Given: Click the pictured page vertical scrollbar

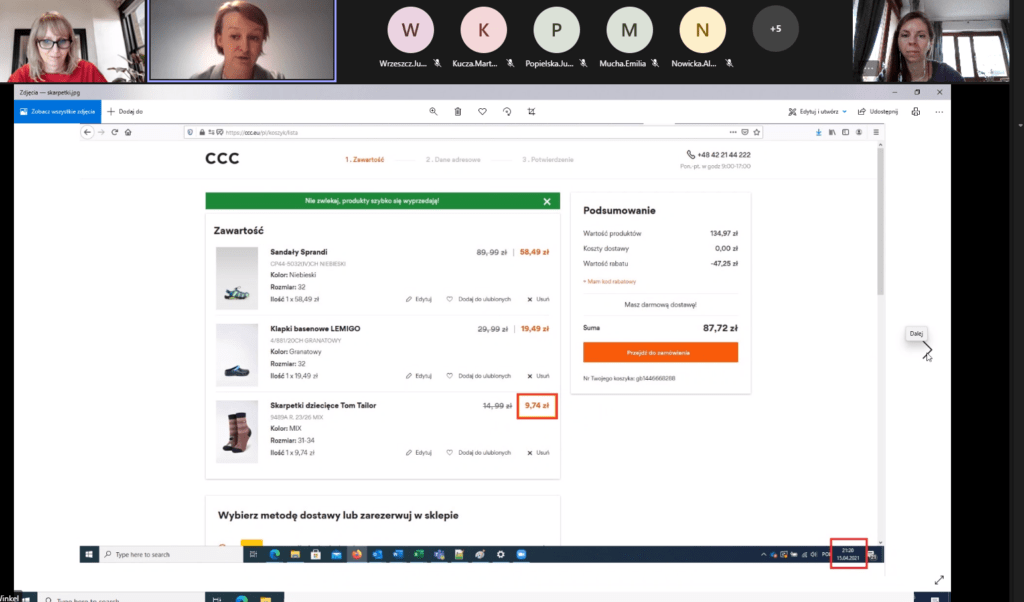Looking at the screenshot, I should pos(880,222).
